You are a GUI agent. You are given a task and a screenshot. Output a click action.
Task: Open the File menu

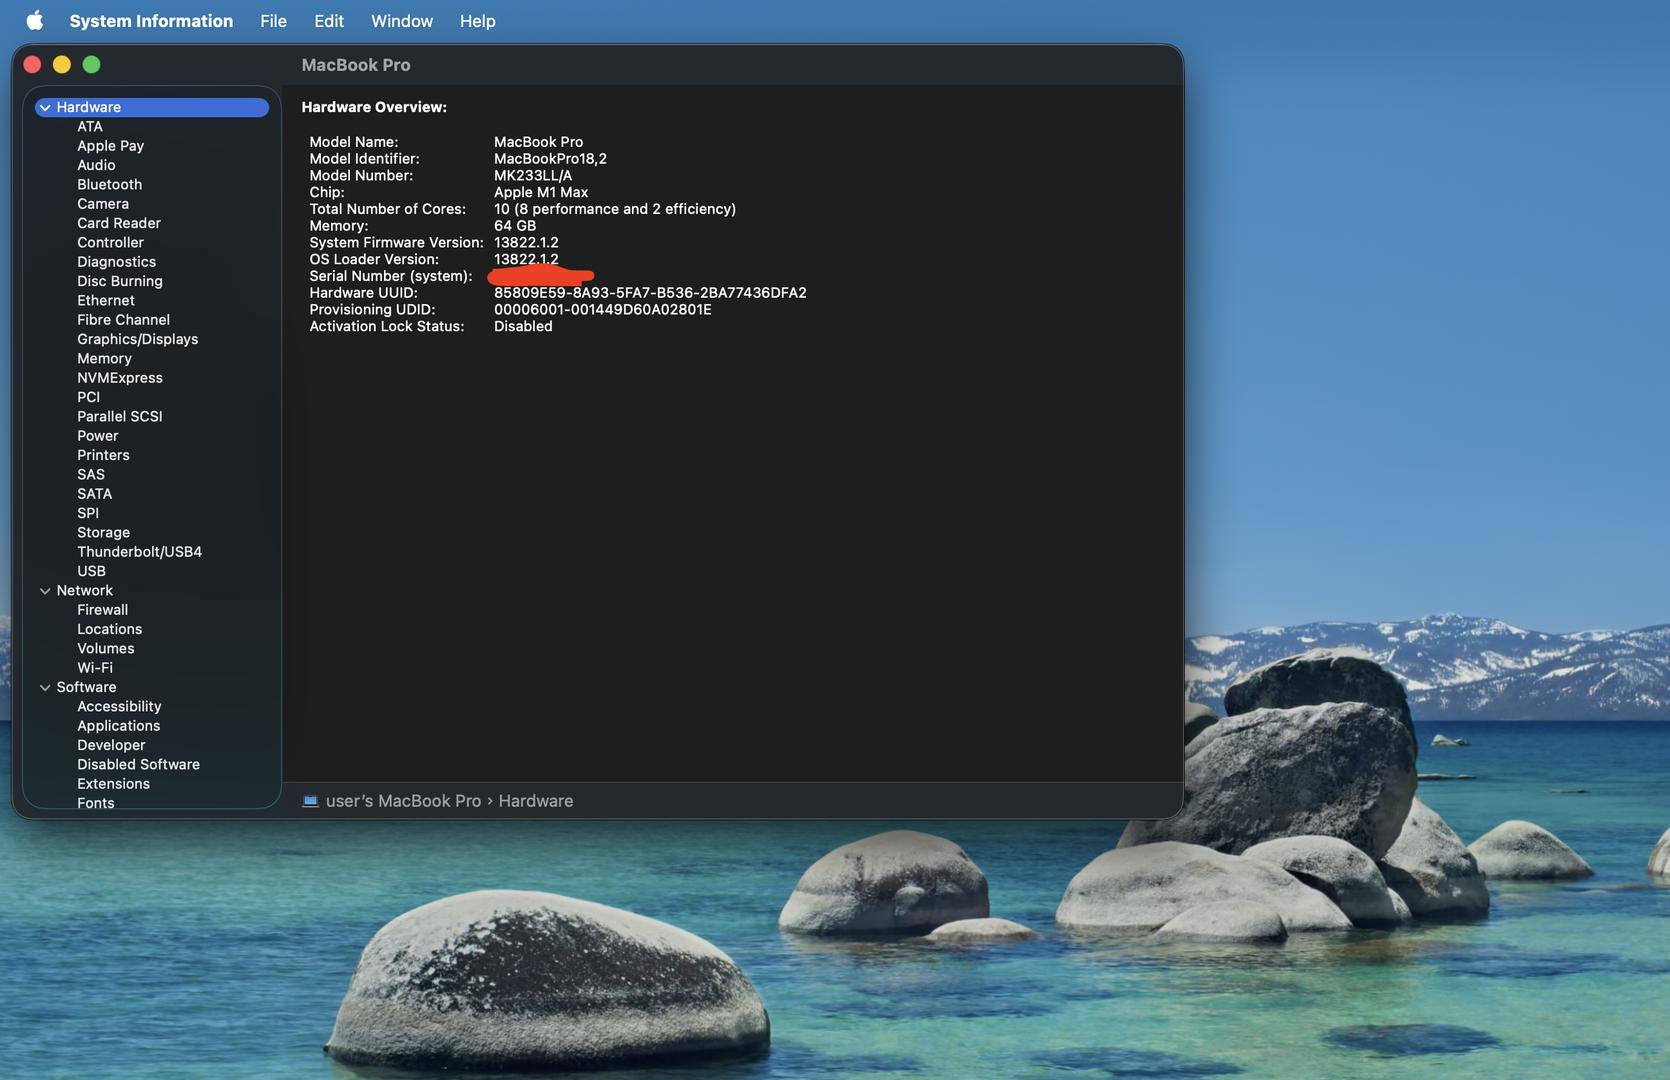(x=273, y=21)
